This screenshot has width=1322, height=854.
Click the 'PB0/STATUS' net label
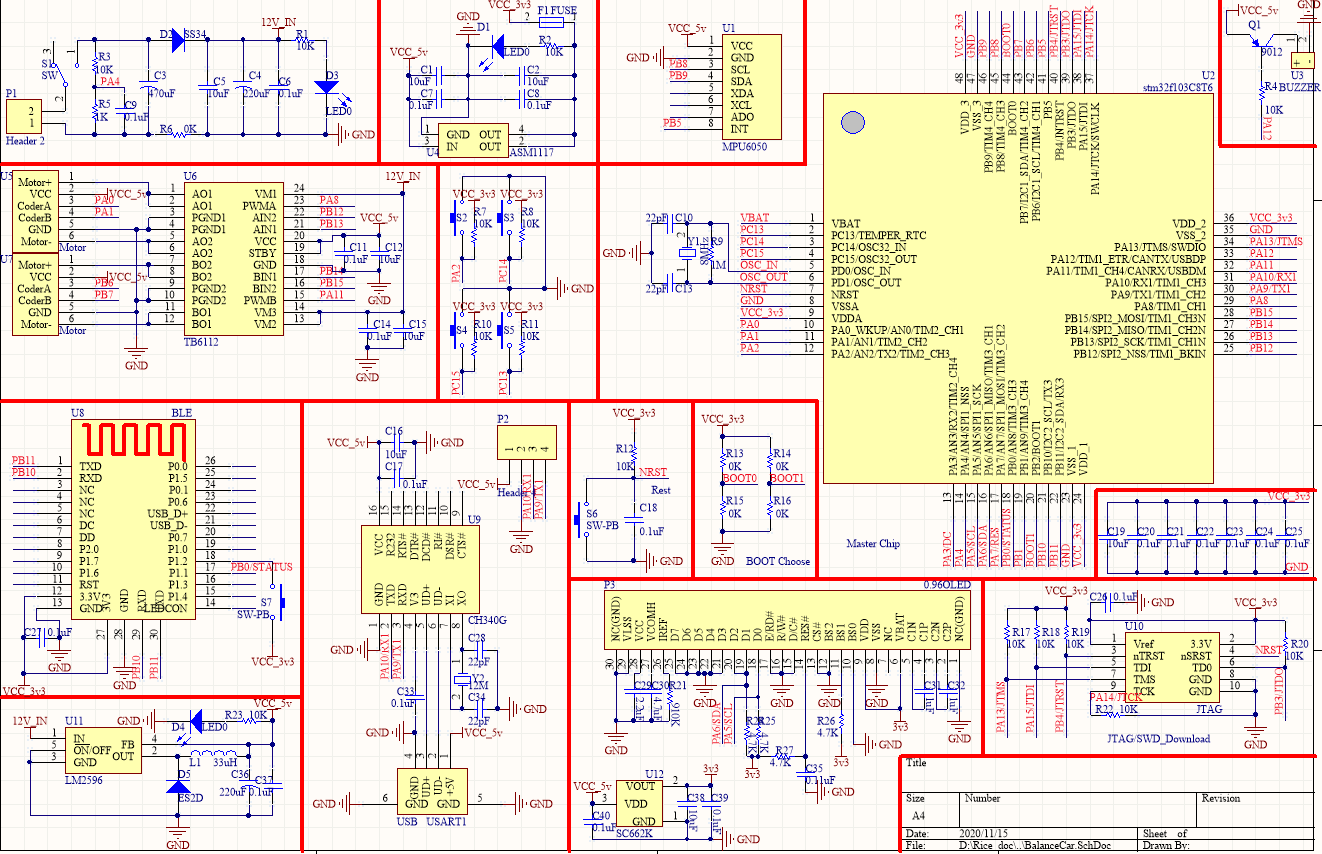point(261,567)
